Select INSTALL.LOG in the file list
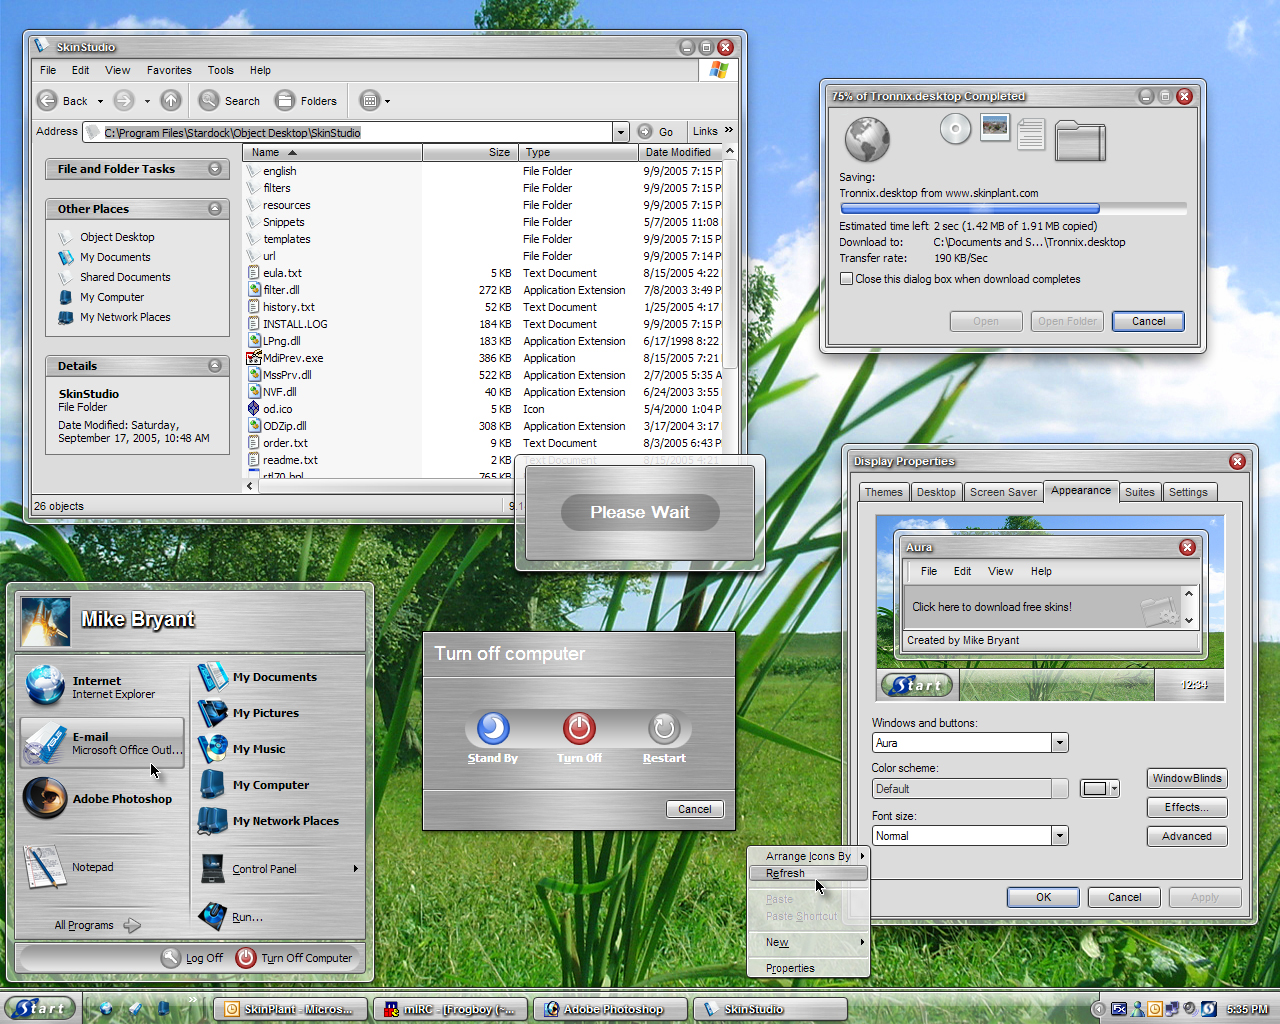This screenshot has height=1024, width=1280. coord(295,324)
